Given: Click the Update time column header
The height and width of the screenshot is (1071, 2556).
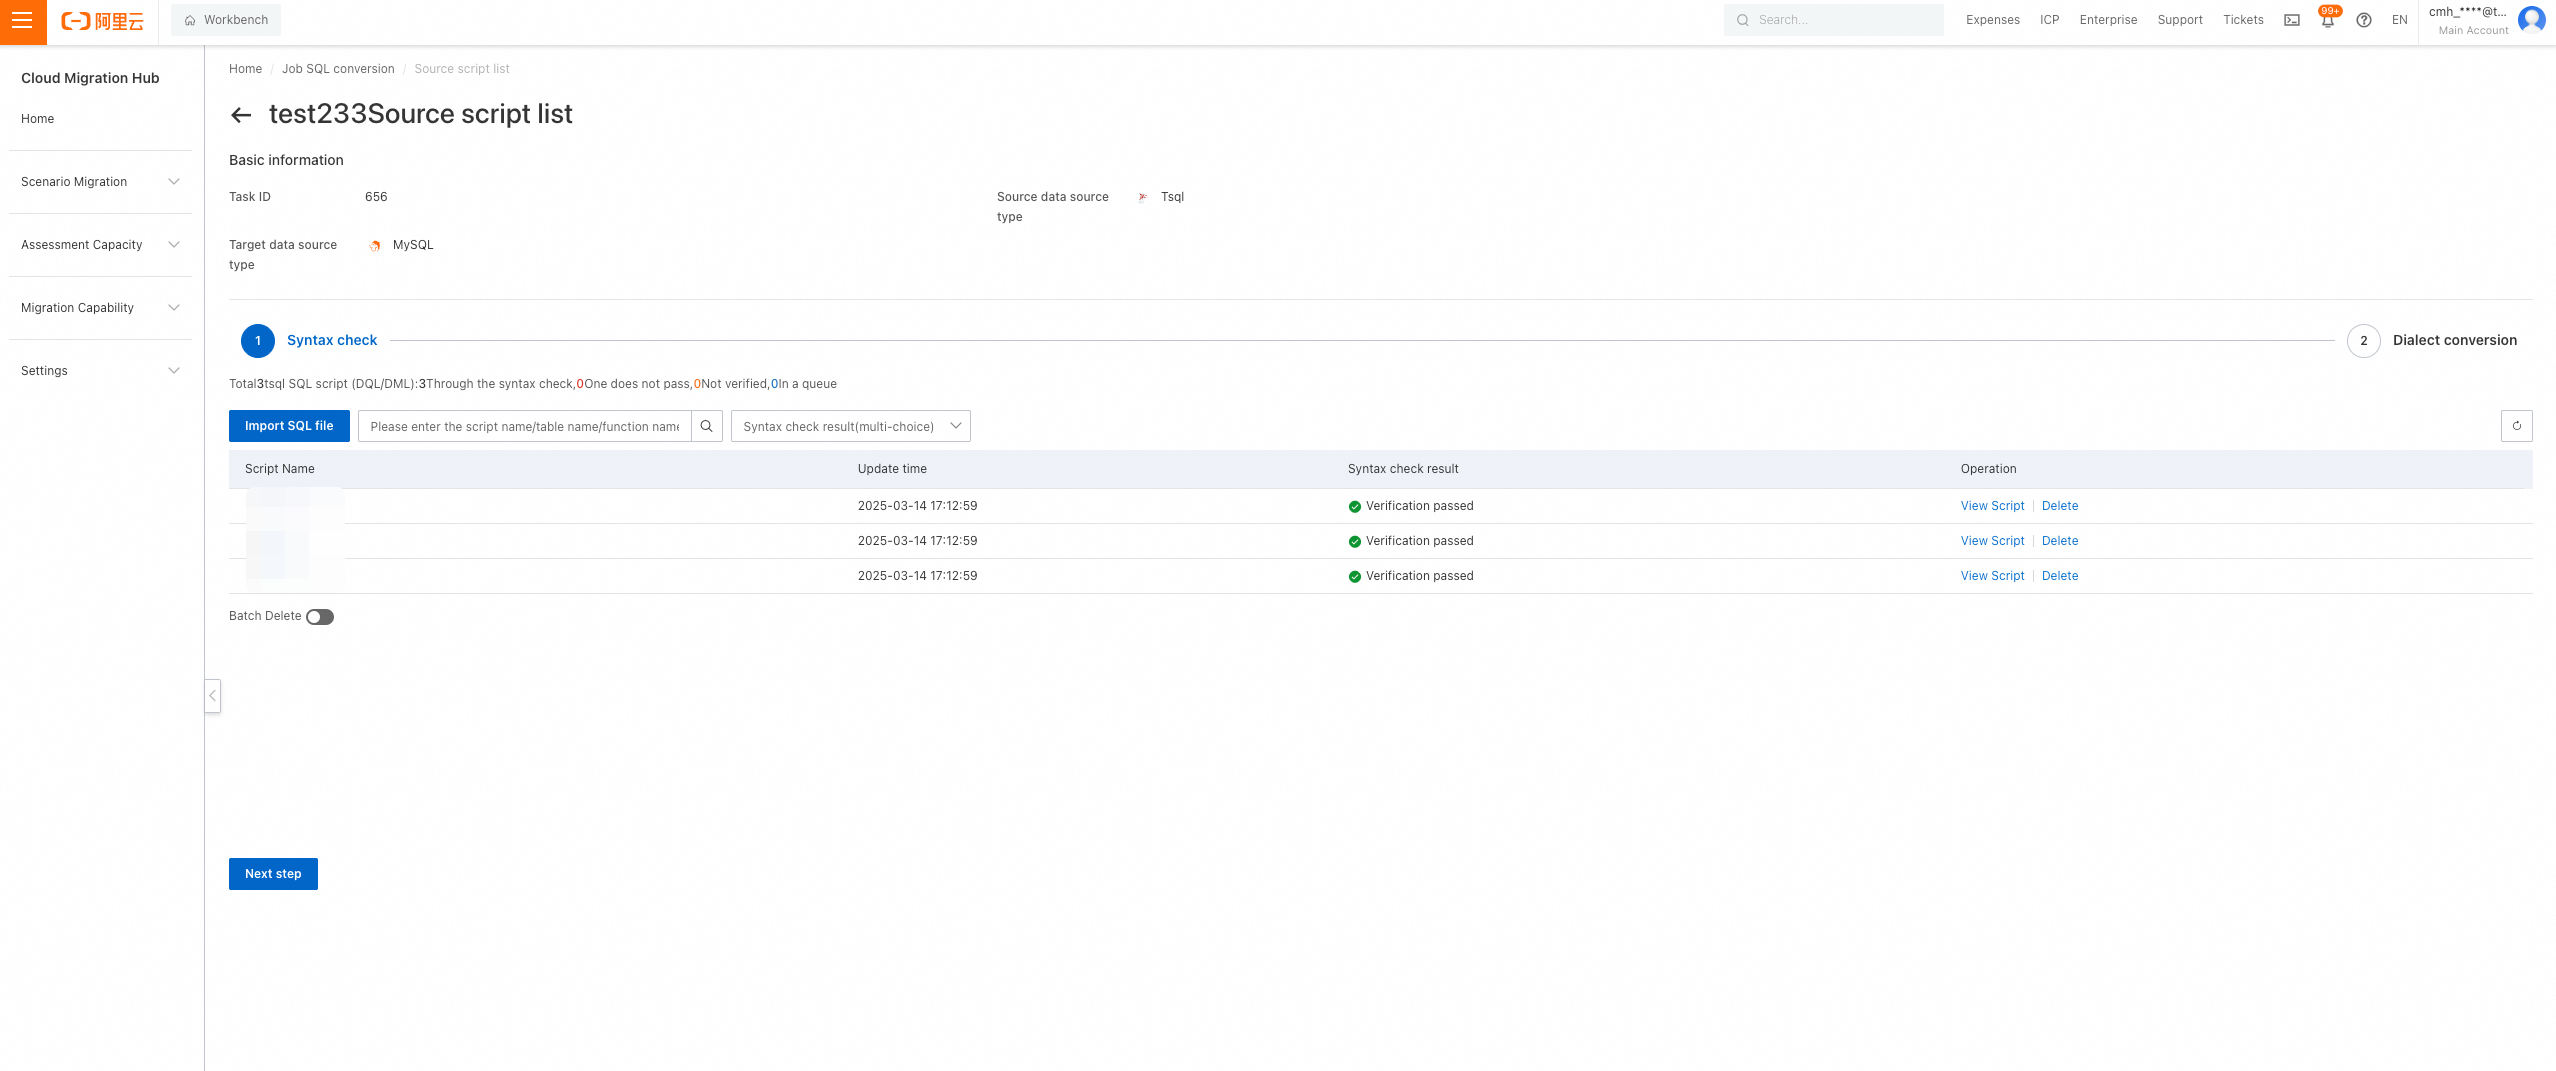Looking at the screenshot, I should pyautogui.click(x=892, y=469).
